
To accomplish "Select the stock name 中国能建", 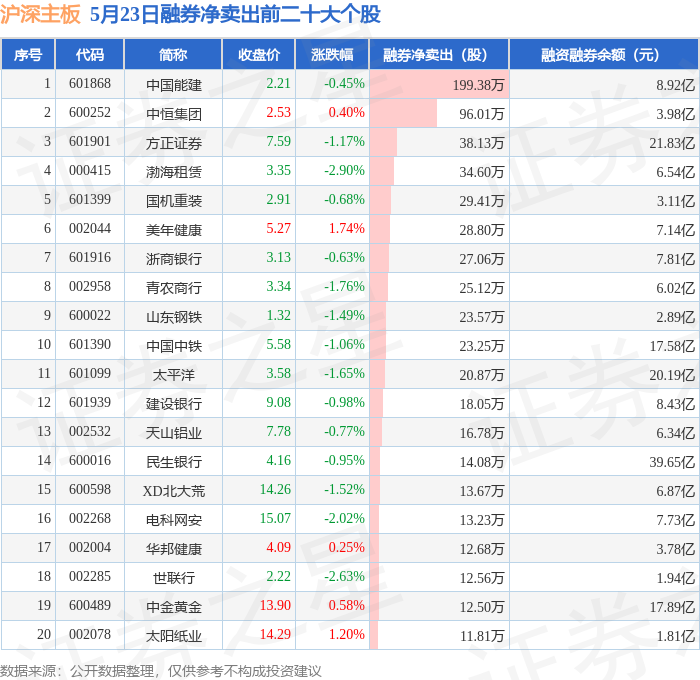I will [x=174, y=84].
